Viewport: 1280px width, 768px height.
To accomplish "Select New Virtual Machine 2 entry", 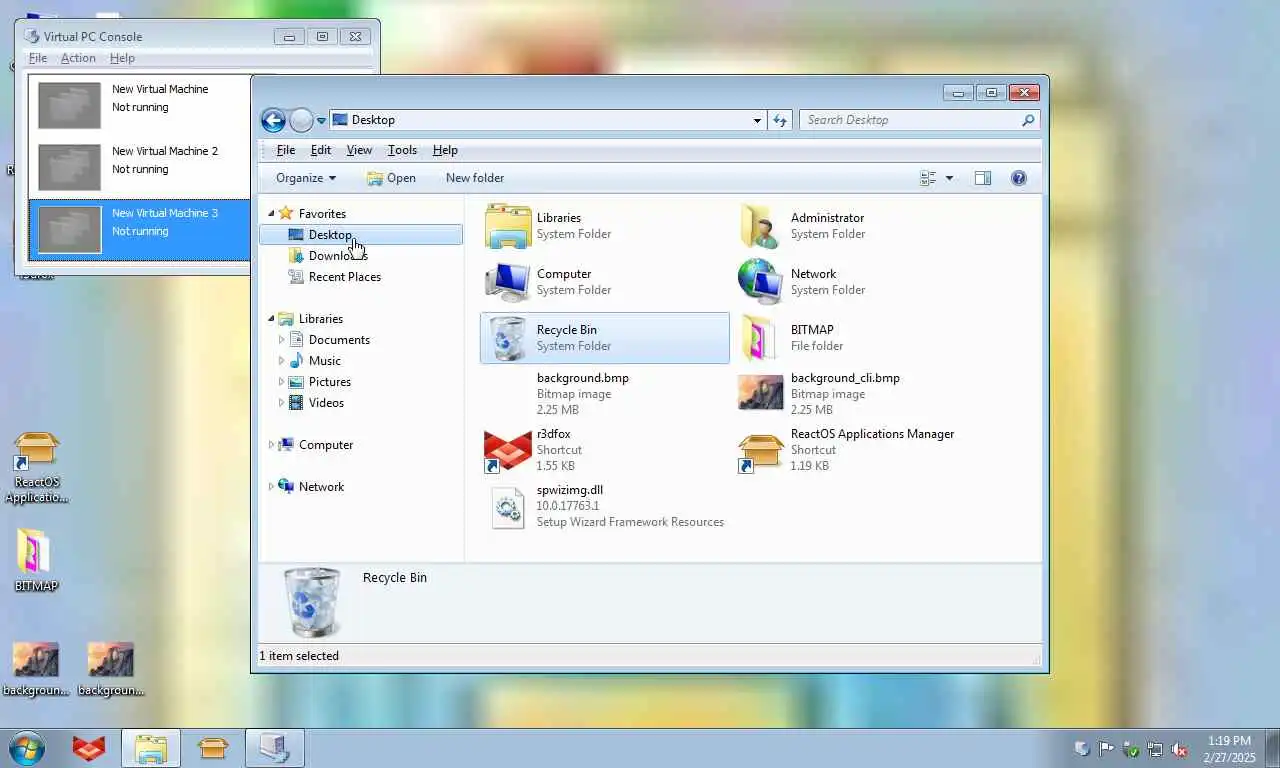I will coord(140,168).
